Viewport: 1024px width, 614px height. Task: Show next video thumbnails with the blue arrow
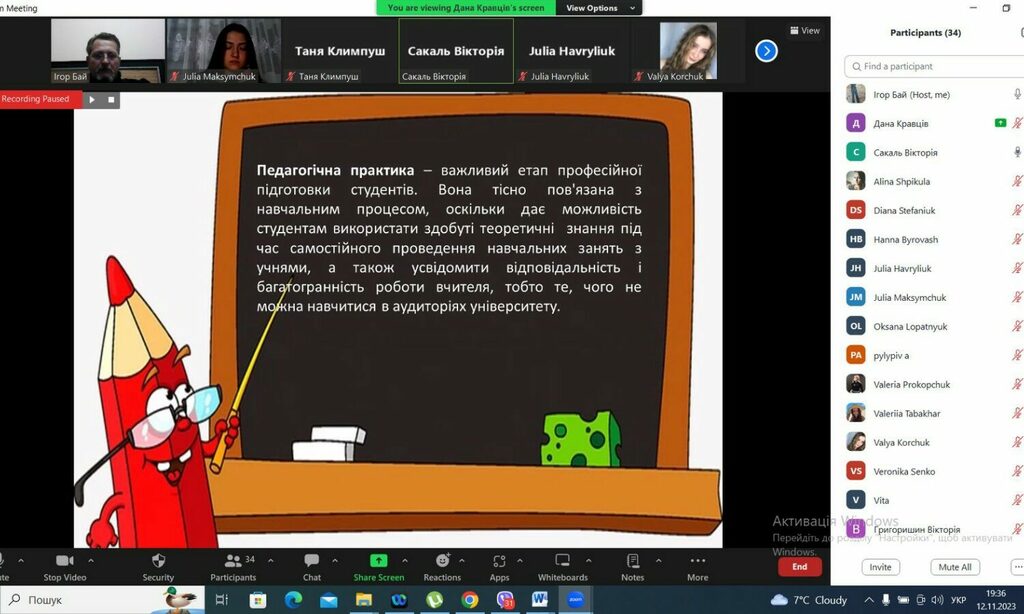(x=766, y=50)
